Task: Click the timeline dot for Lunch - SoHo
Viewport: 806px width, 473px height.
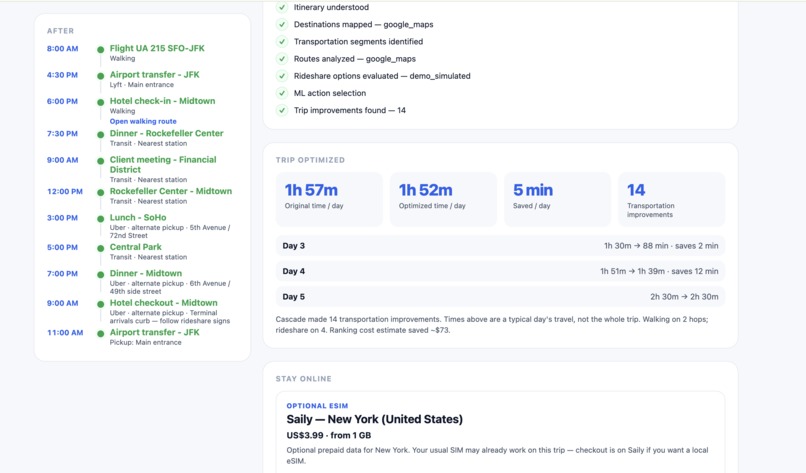Action: pos(101,219)
